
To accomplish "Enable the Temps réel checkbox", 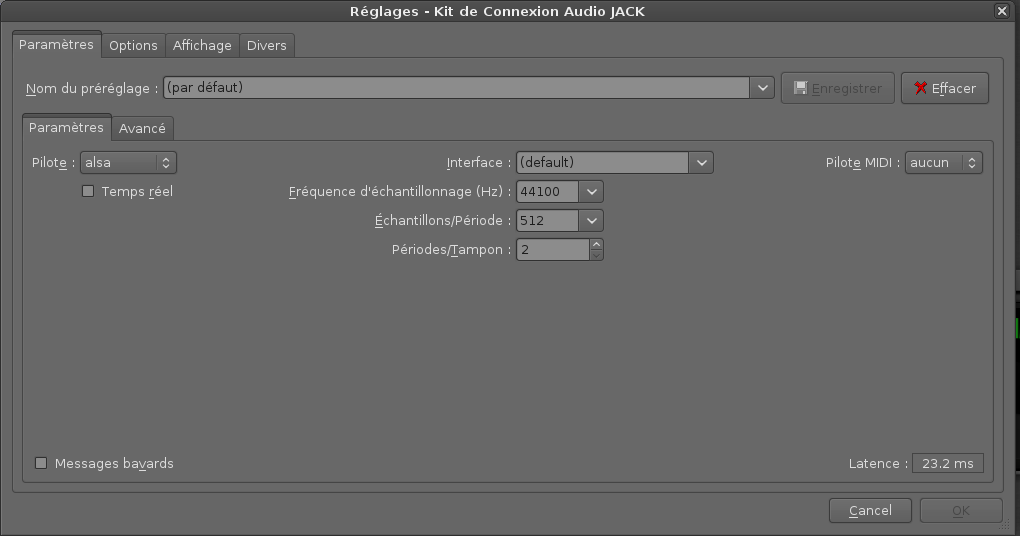I will click(88, 191).
